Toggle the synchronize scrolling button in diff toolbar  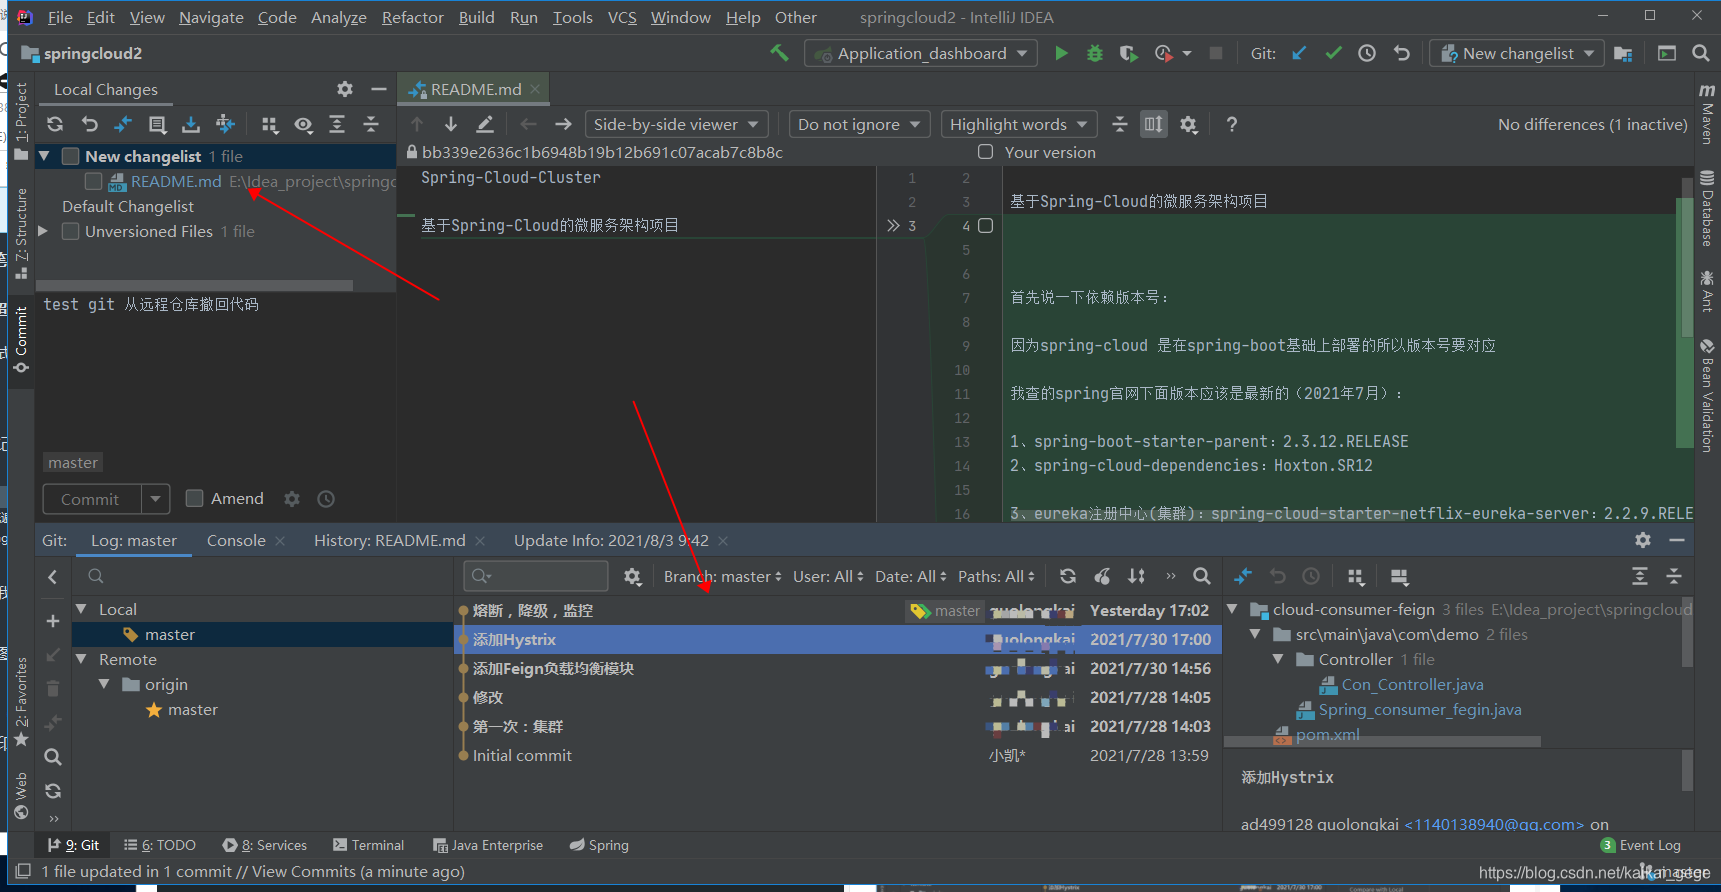[x=1154, y=124]
